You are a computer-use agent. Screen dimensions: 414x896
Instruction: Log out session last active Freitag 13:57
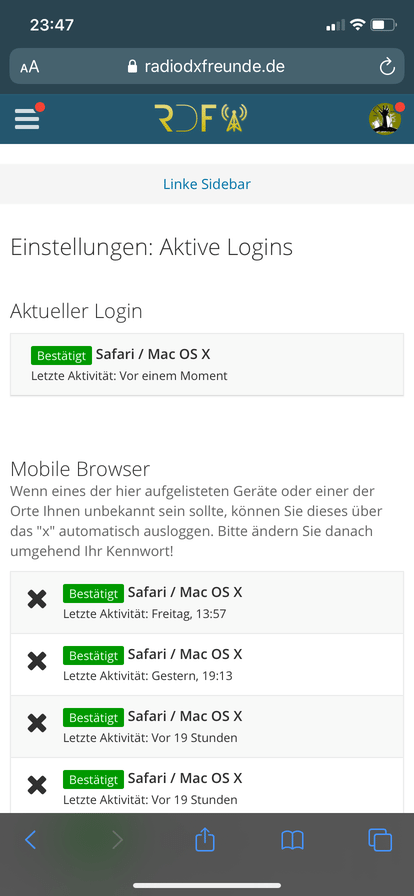tap(37, 599)
